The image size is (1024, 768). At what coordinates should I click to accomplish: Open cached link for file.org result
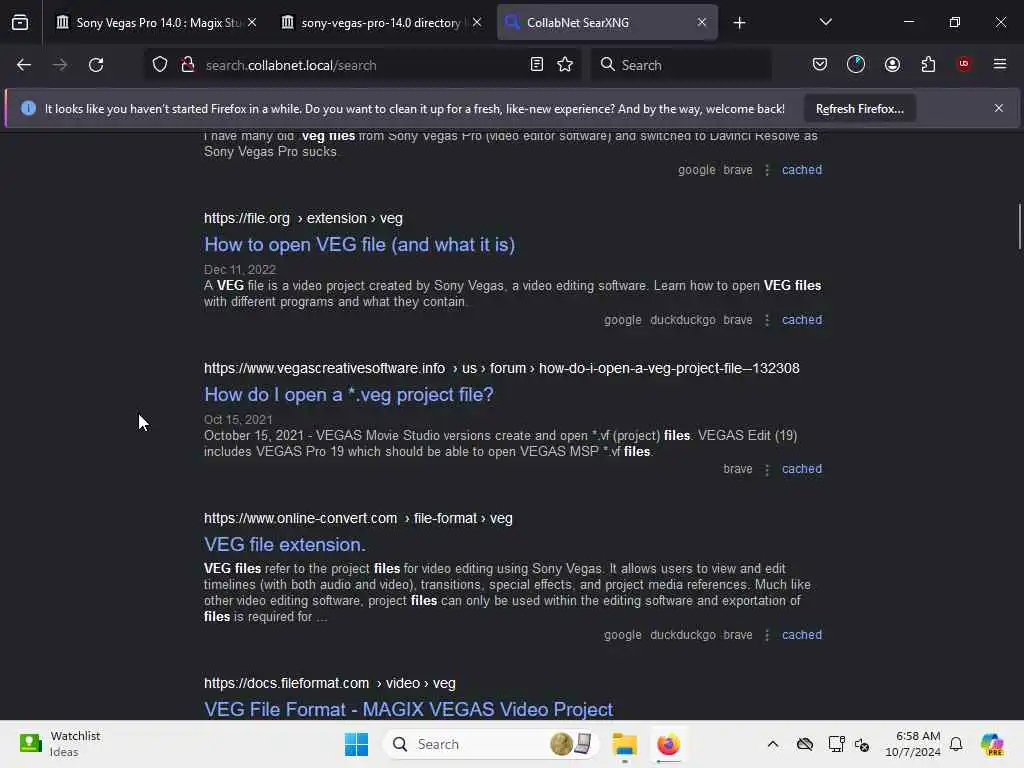click(x=802, y=320)
